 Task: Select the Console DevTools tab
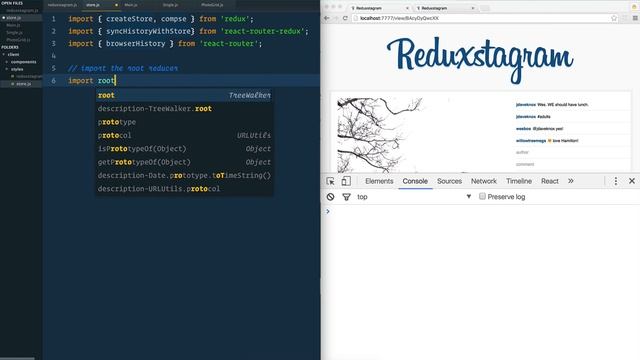(x=415, y=181)
